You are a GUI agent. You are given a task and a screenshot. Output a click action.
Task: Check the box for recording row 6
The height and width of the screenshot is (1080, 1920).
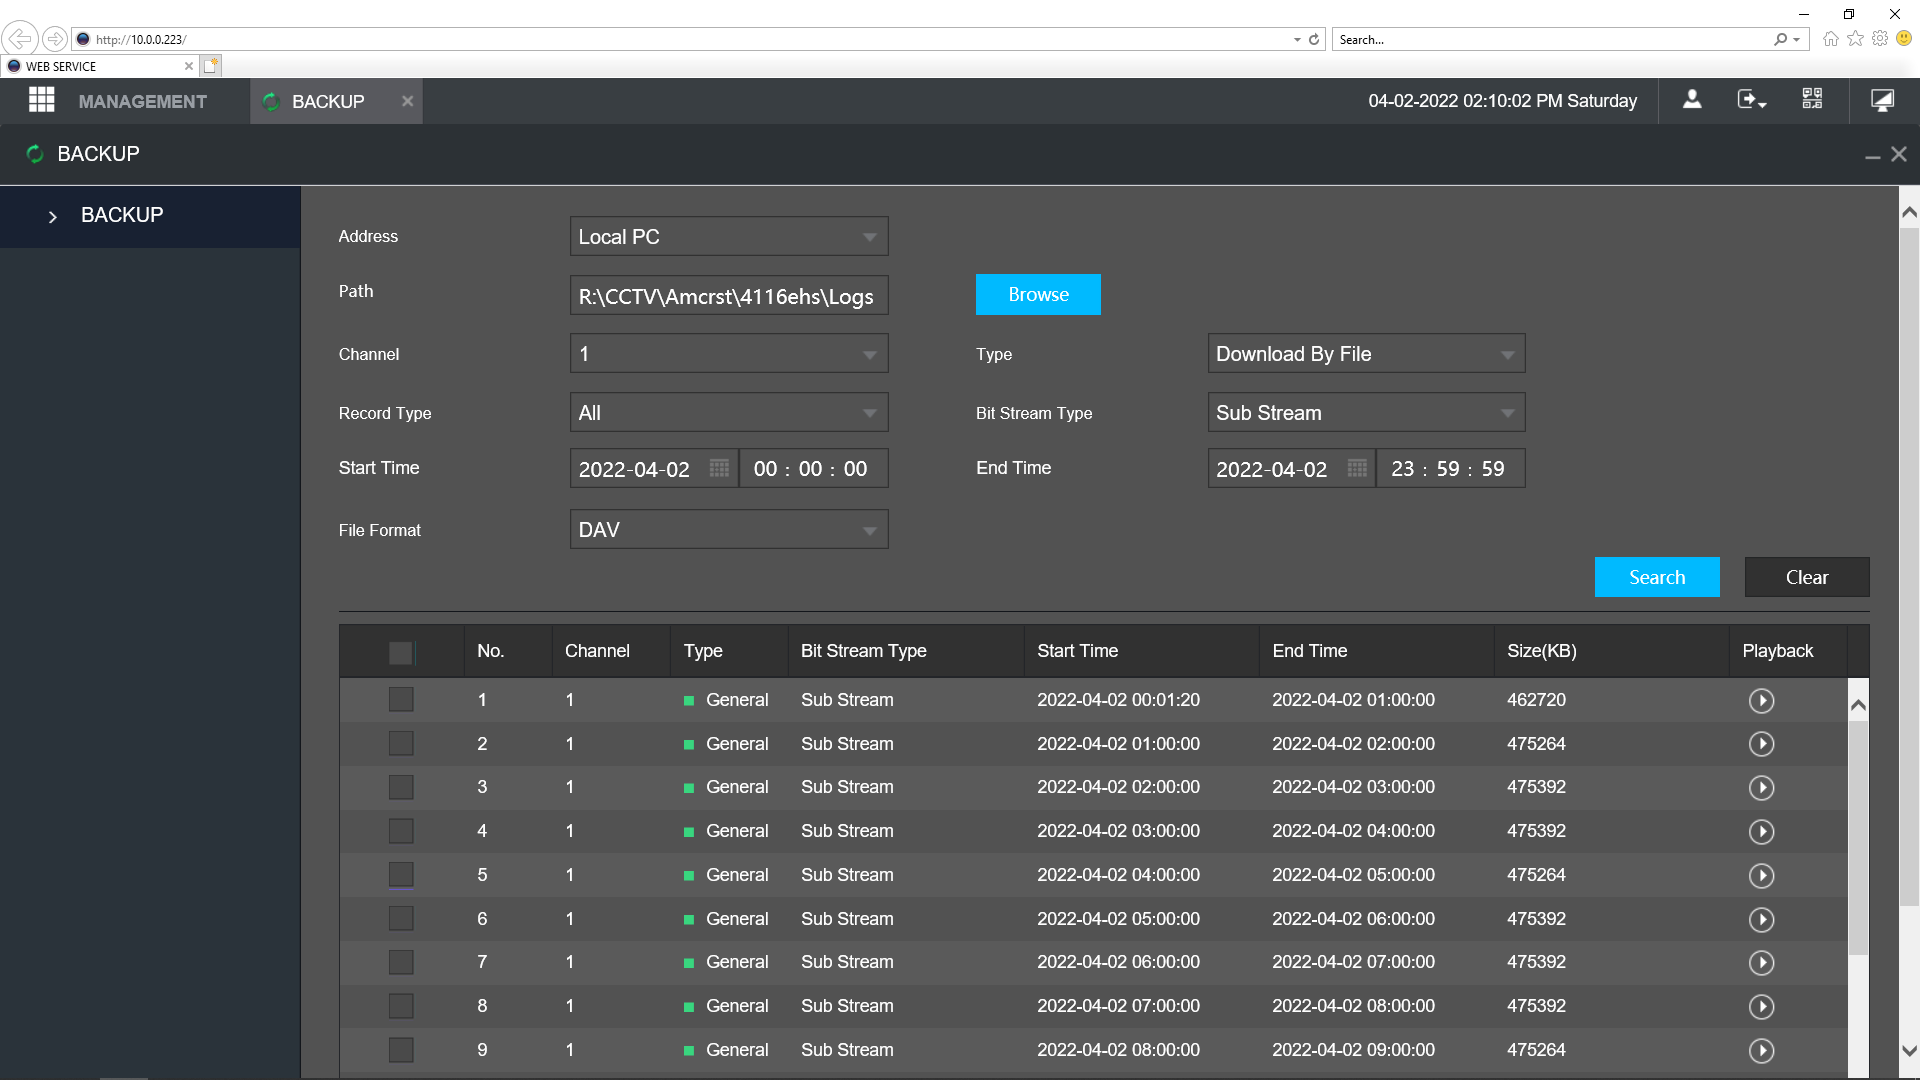pyautogui.click(x=401, y=919)
